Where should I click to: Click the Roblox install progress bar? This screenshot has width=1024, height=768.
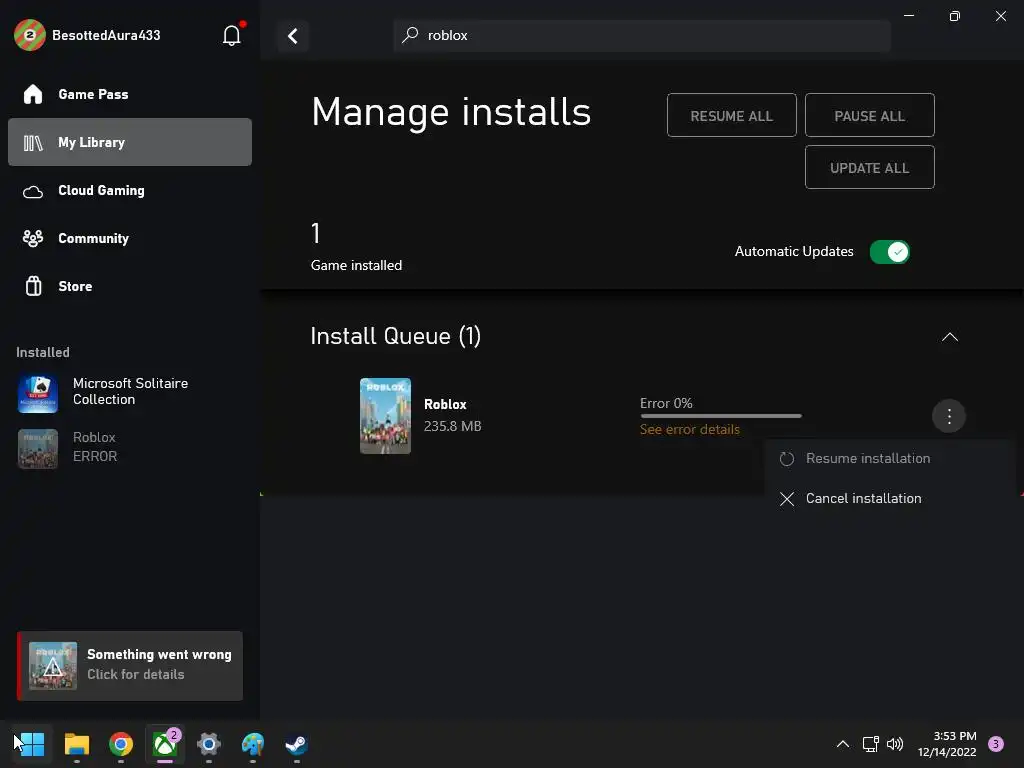[x=721, y=416]
